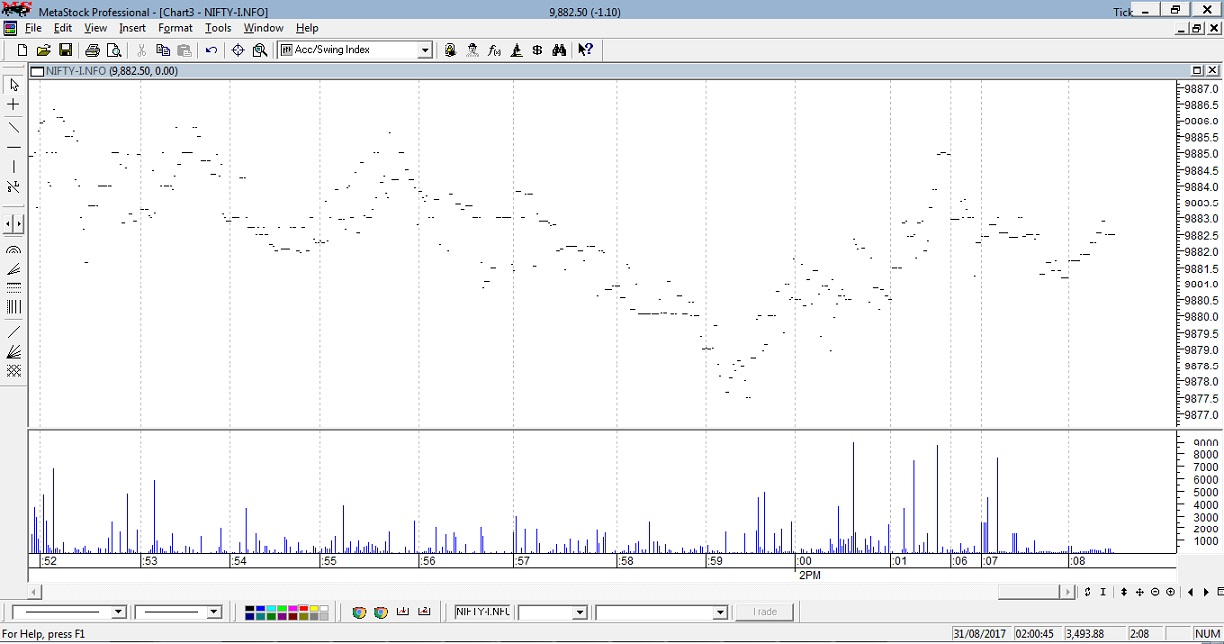
Task: Choose the Fibonacci arcs tool
Action: (14, 250)
